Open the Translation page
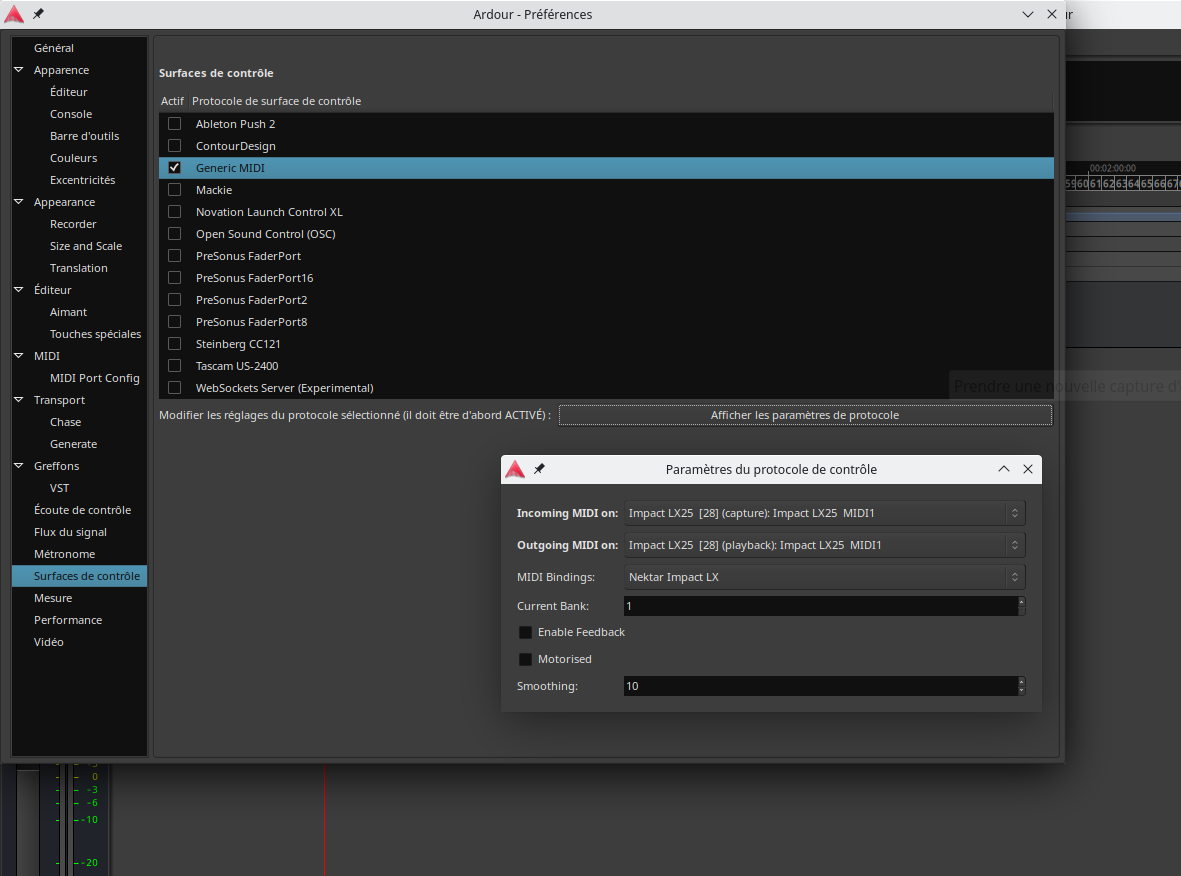This screenshot has width=1181, height=876. [x=78, y=268]
